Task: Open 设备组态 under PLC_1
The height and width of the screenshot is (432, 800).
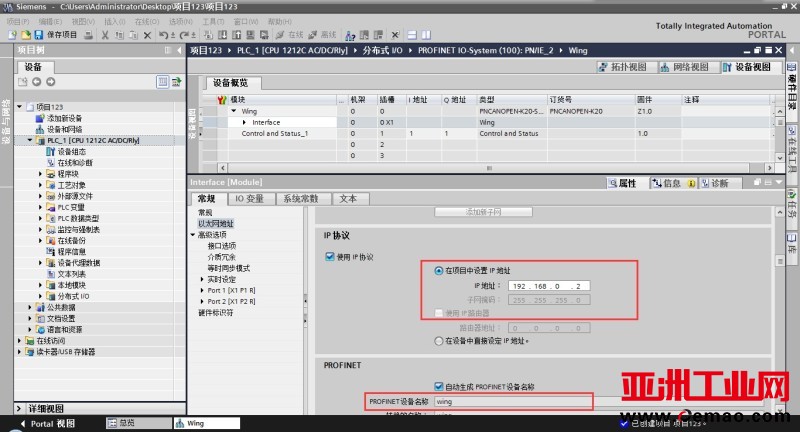Action: coord(71,151)
